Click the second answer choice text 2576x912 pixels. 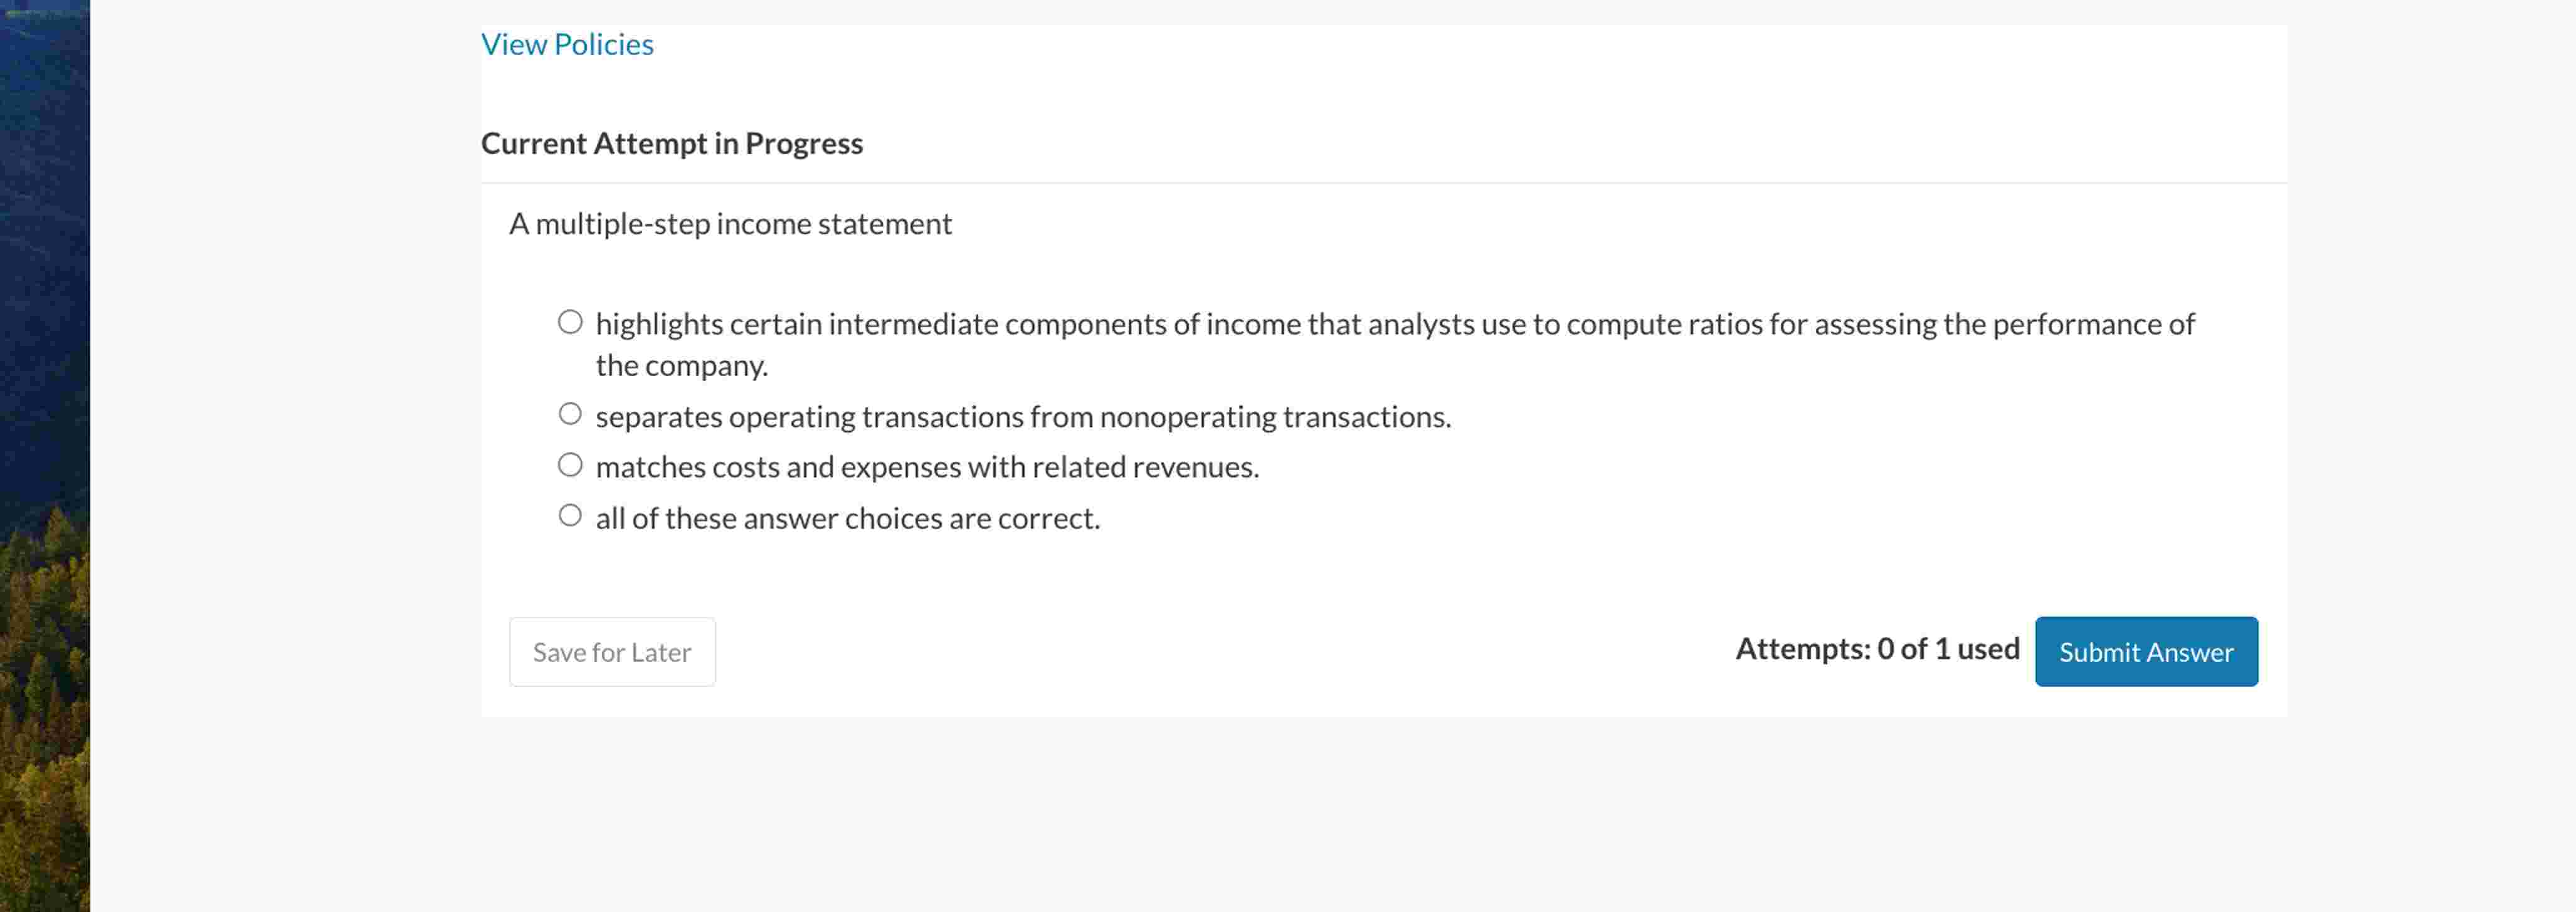[1023, 416]
